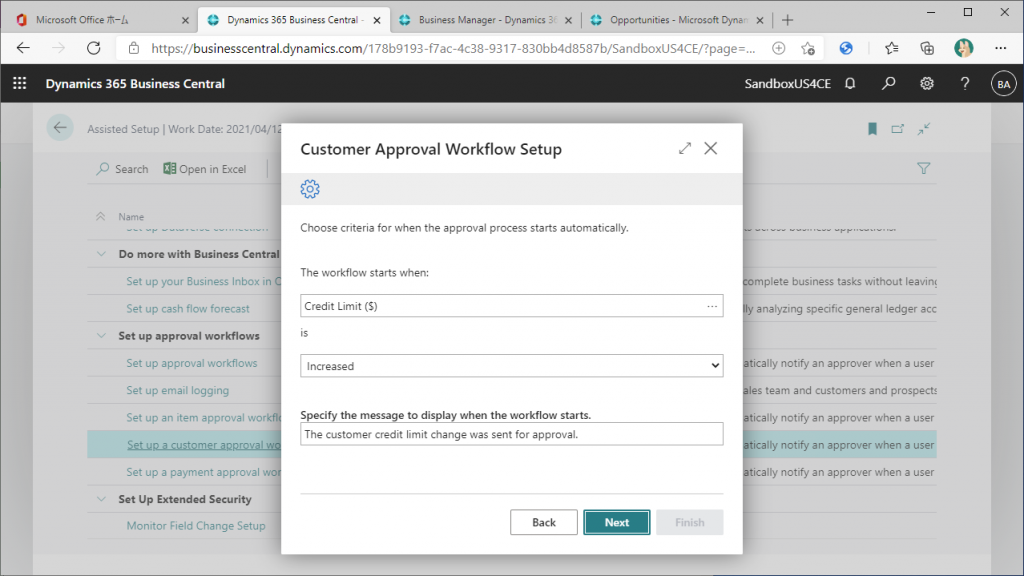Click the blue globe extension icon

(846, 48)
